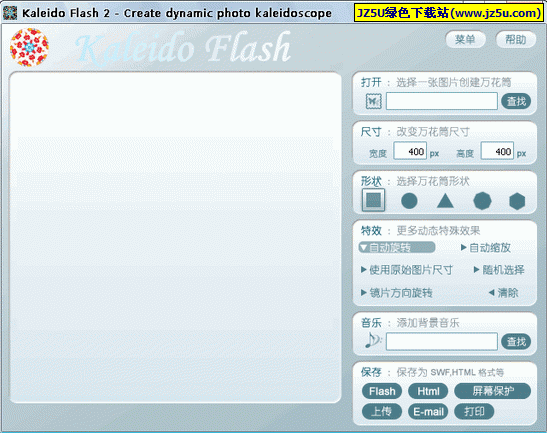Click the picture stamp icon in 打开 panel
Screen dimensions: 547x433
coord(373,102)
